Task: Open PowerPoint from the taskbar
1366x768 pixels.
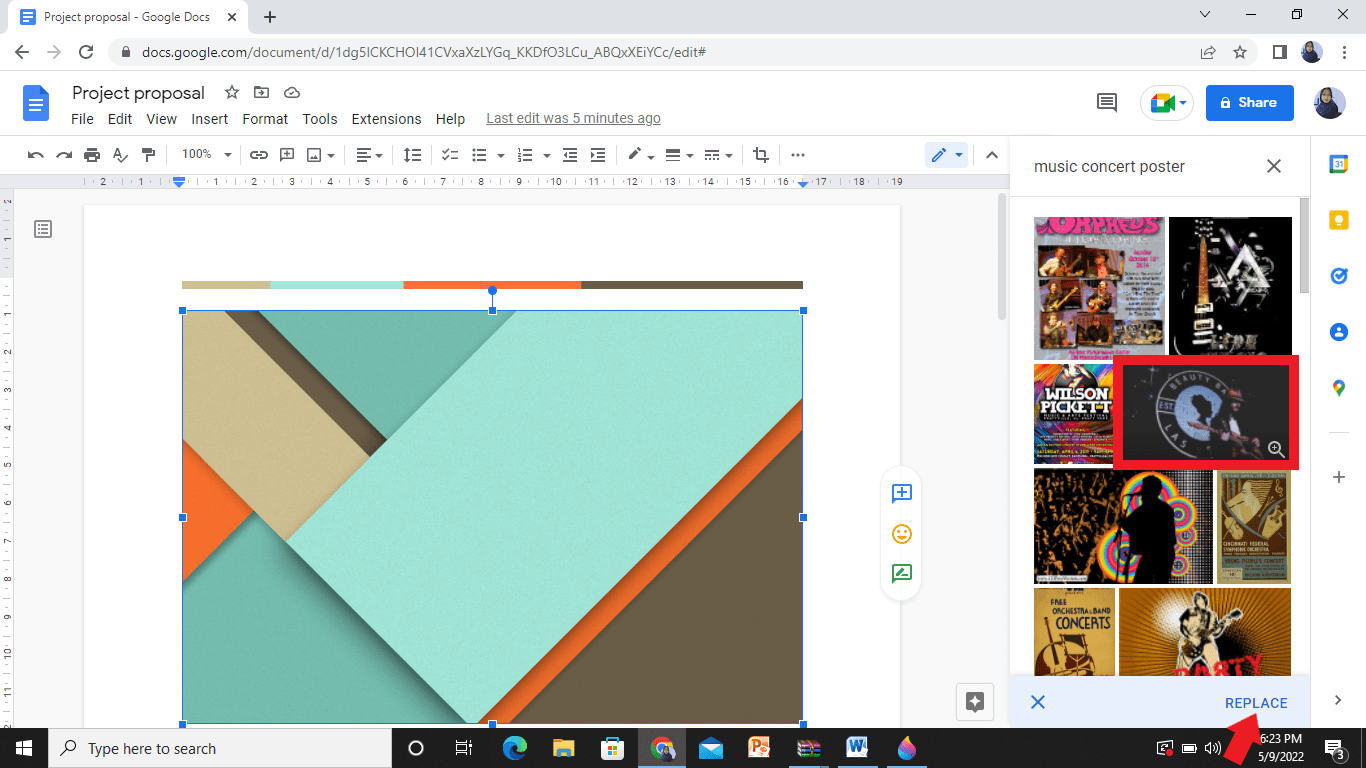Action: pyautogui.click(x=759, y=748)
